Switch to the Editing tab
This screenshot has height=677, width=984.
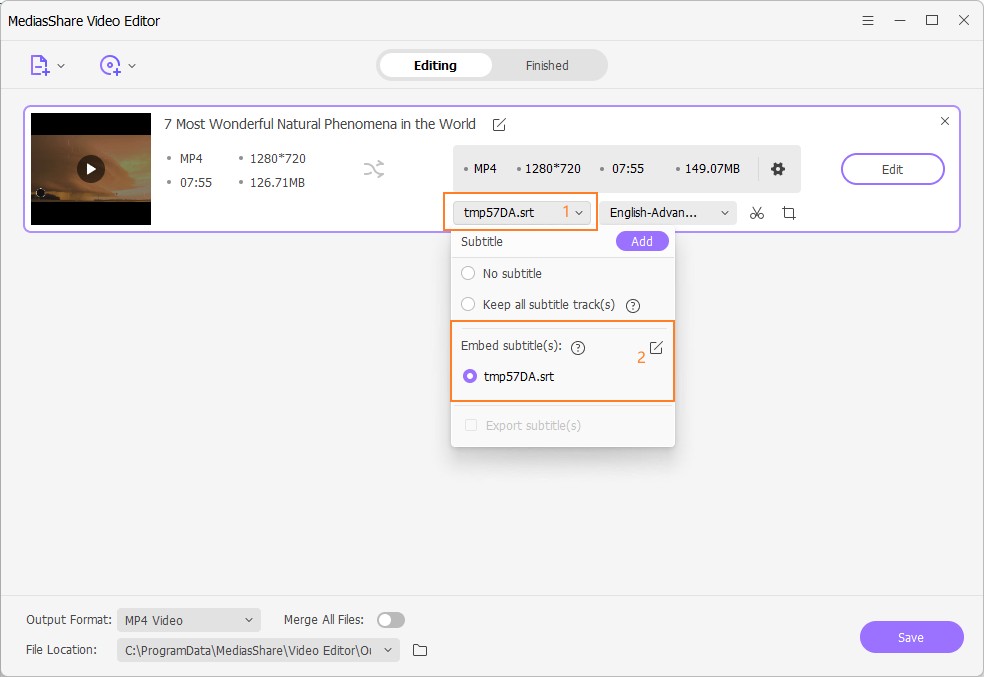[x=435, y=66]
